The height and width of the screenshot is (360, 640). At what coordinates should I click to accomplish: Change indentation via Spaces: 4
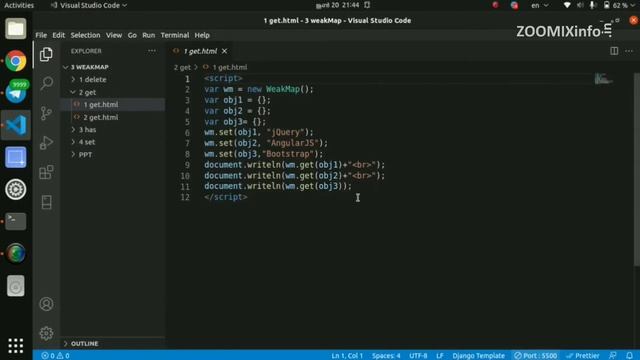pos(386,356)
